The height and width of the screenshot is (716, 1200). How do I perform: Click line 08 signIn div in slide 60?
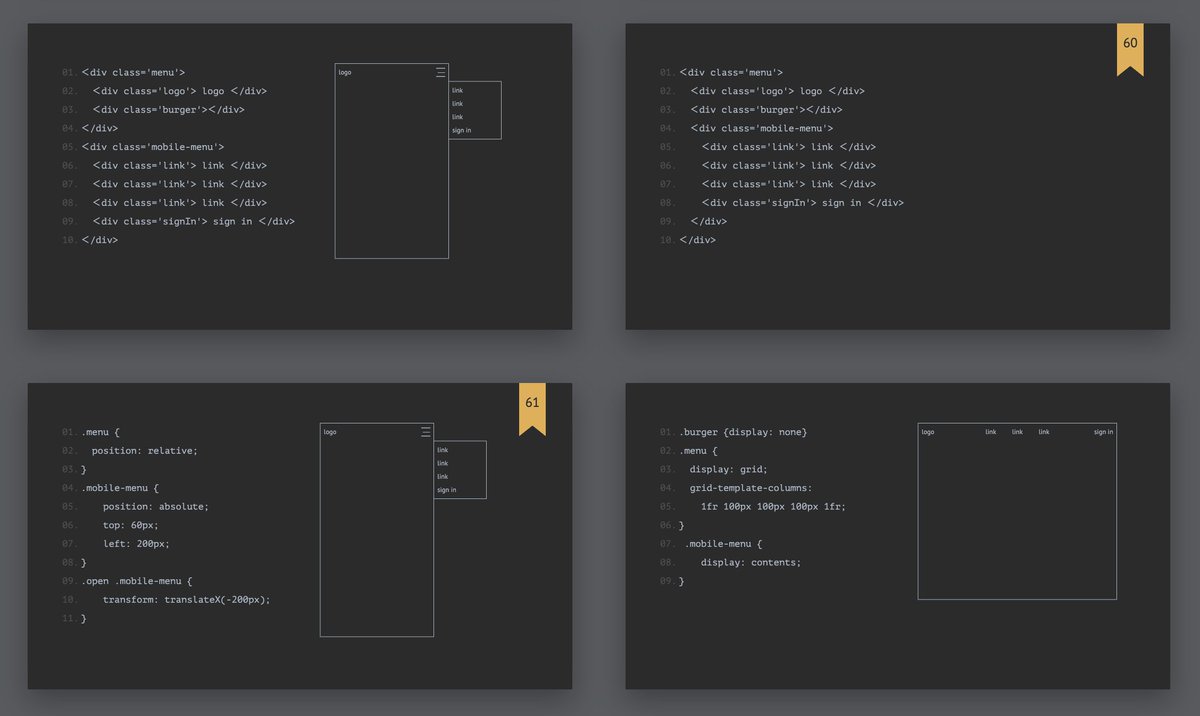[x=803, y=203]
